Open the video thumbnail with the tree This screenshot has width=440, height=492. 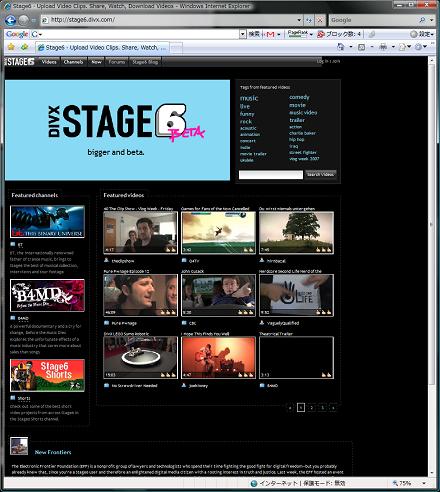(x=296, y=233)
